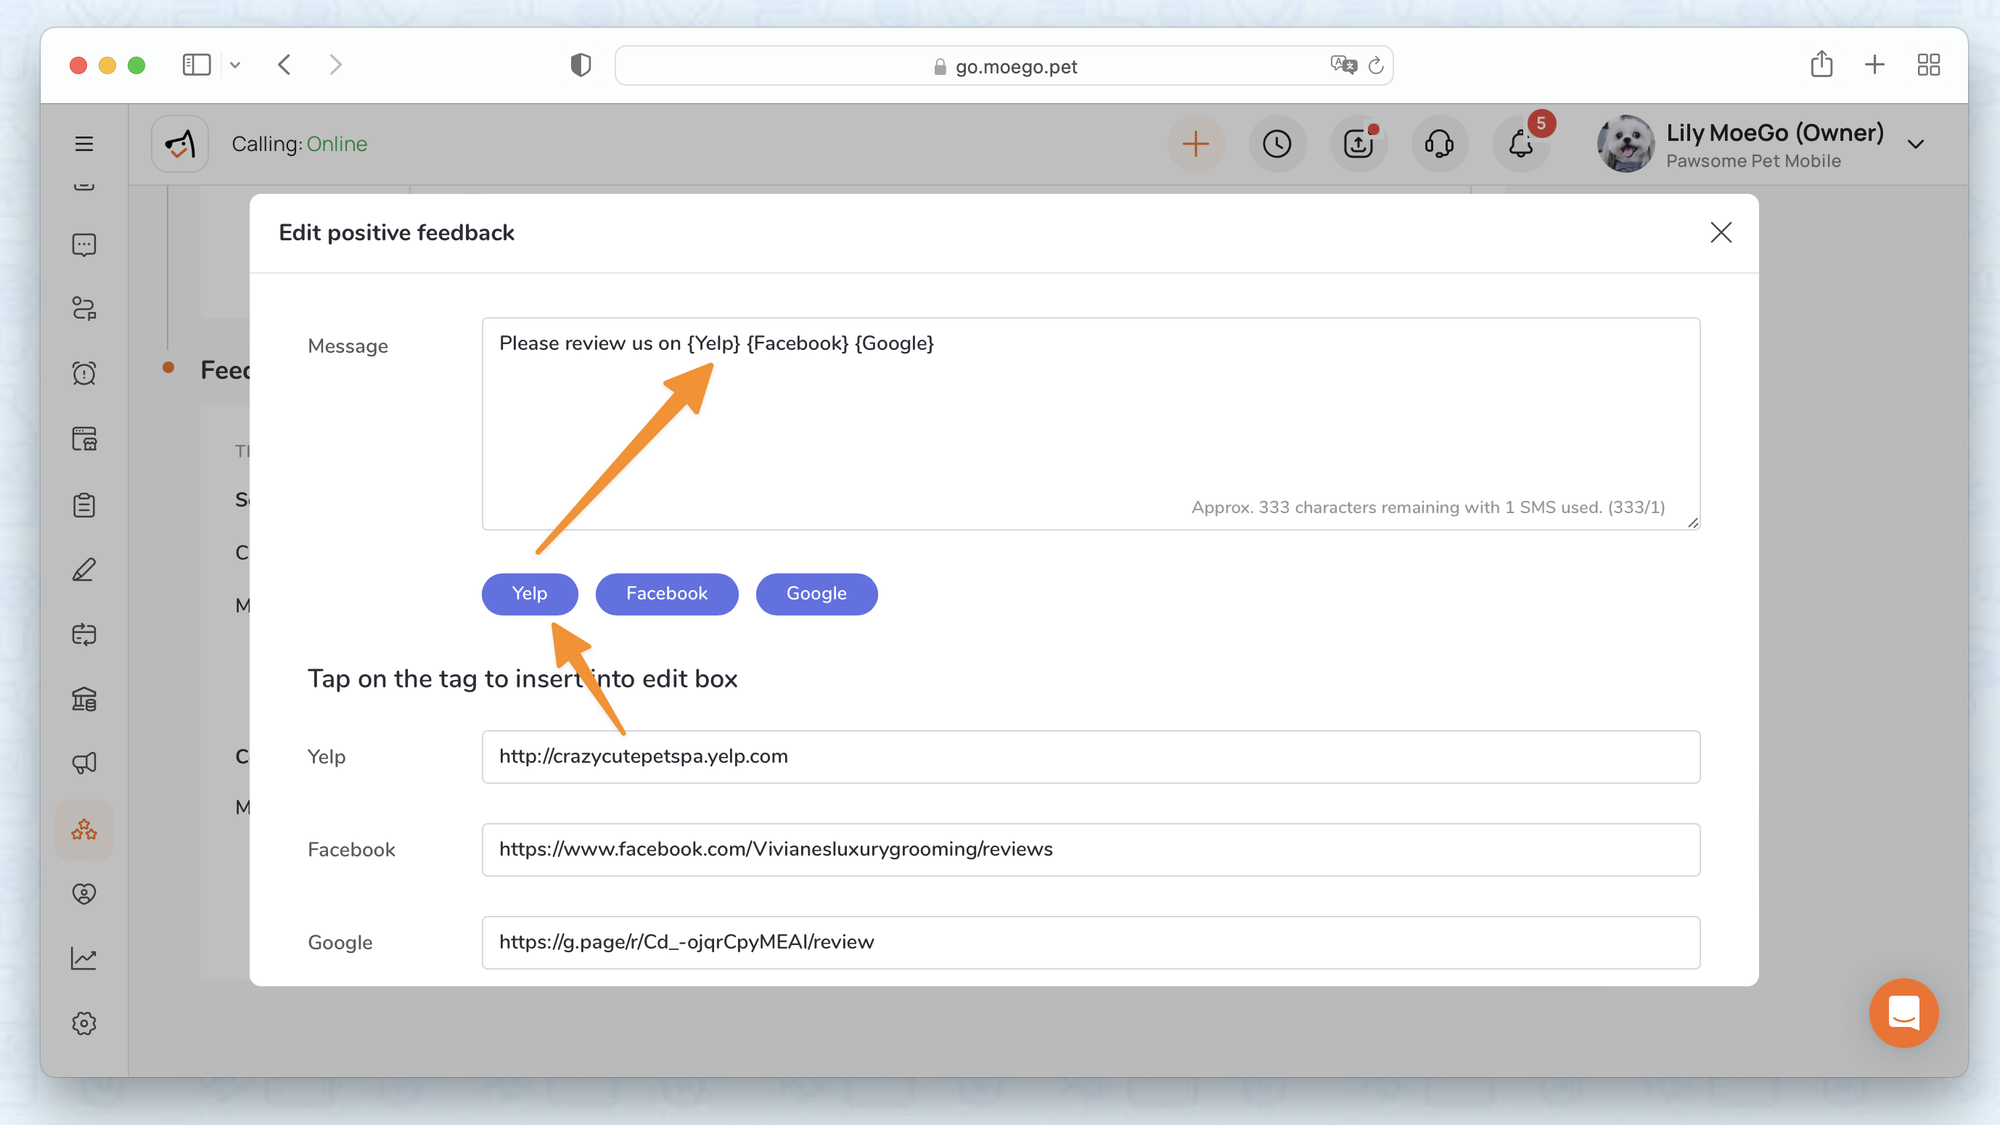Image resolution: width=2000 pixels, height=1125 pixels.
Task: Go forward in Safari history
Action: 335,65
